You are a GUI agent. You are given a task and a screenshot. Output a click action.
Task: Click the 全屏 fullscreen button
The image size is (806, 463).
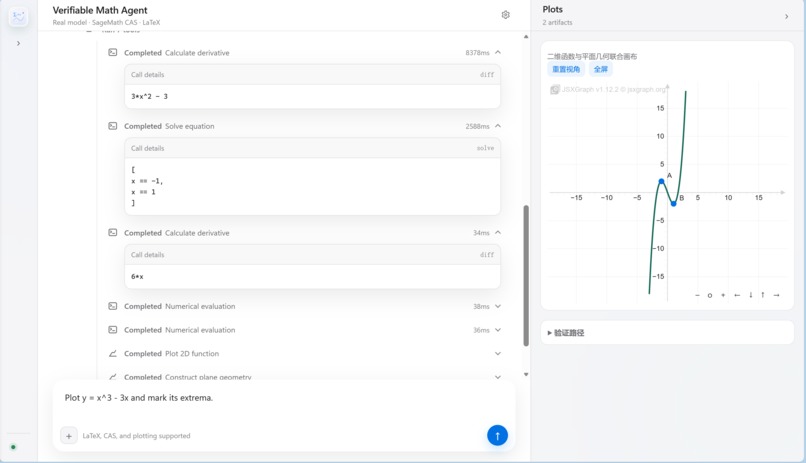click(600, 69)
